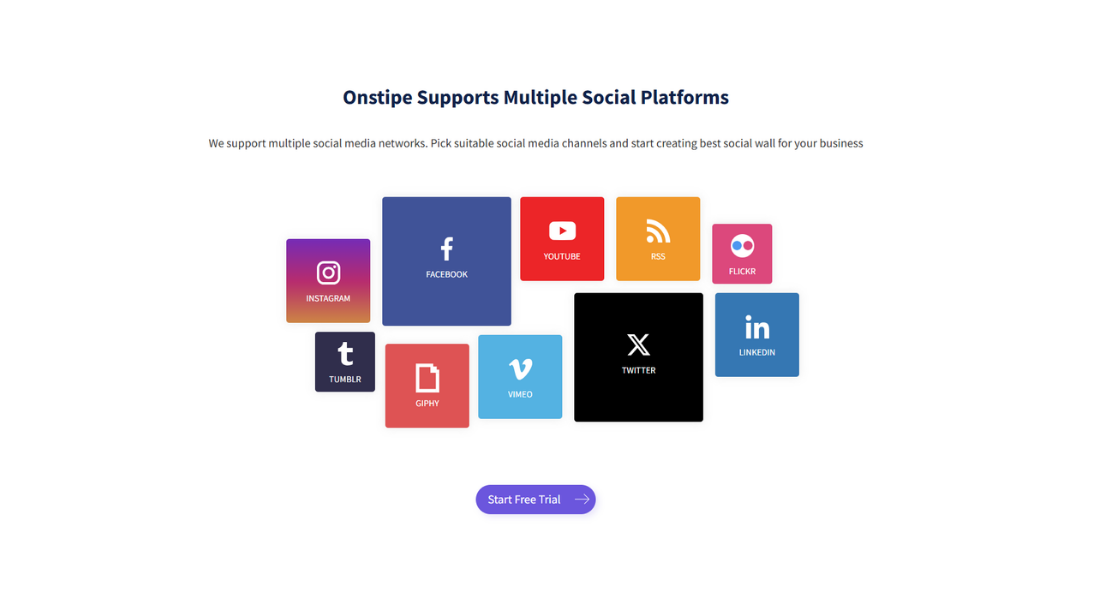Select the orange RSS feed icon

658,230
